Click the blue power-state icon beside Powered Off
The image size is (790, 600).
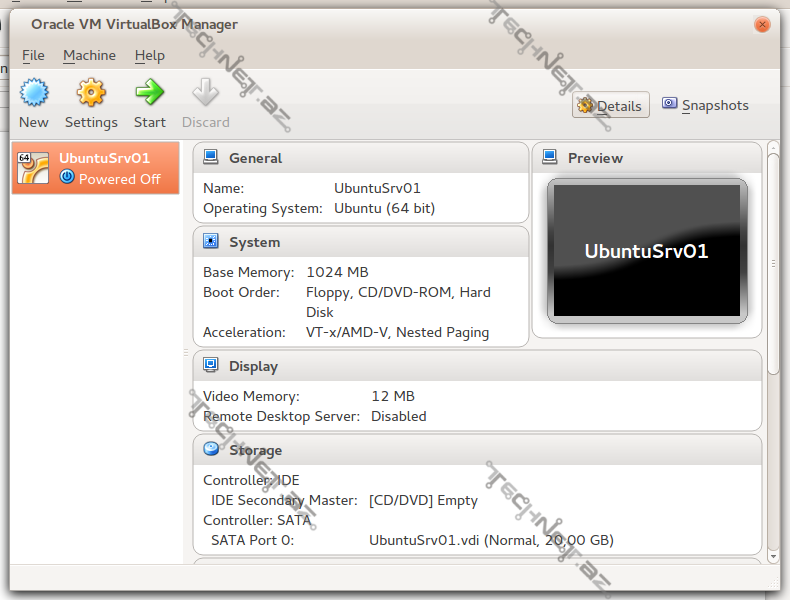click(67, 177)
